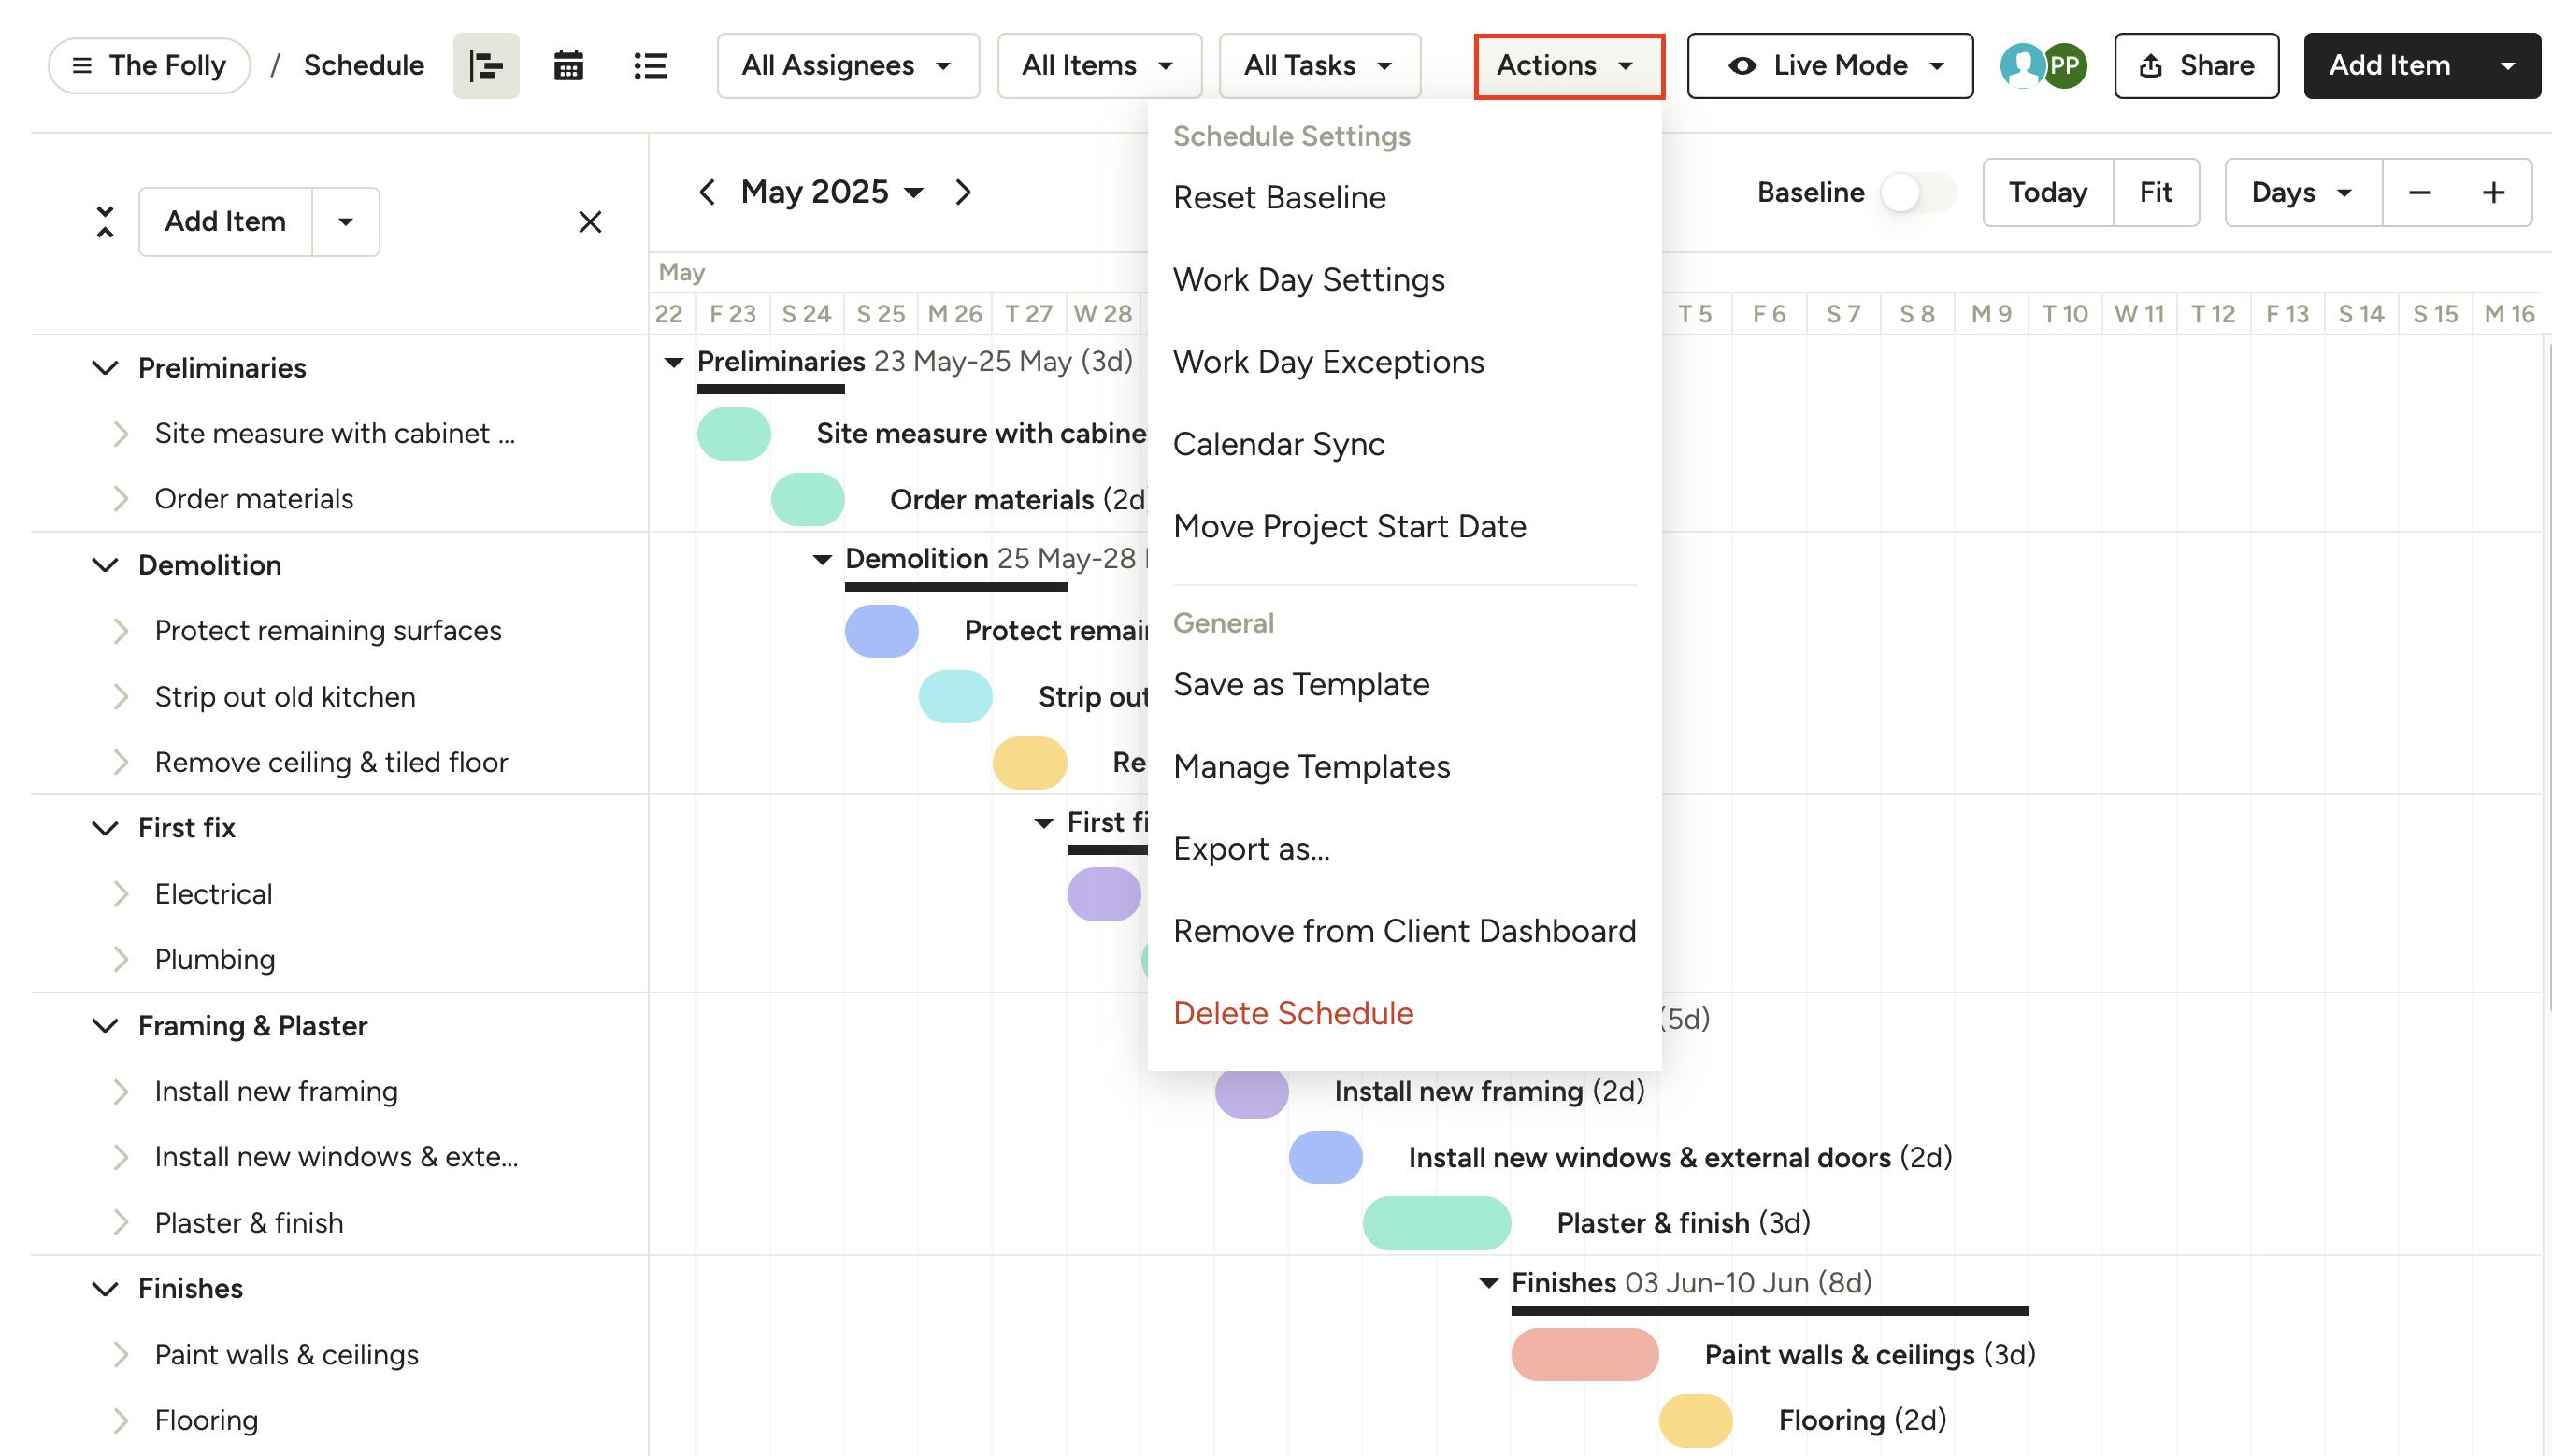The width and height of the screenshot is (2552, 1456).
Task: Switch to calendar view icon
Action: (568, 66)
